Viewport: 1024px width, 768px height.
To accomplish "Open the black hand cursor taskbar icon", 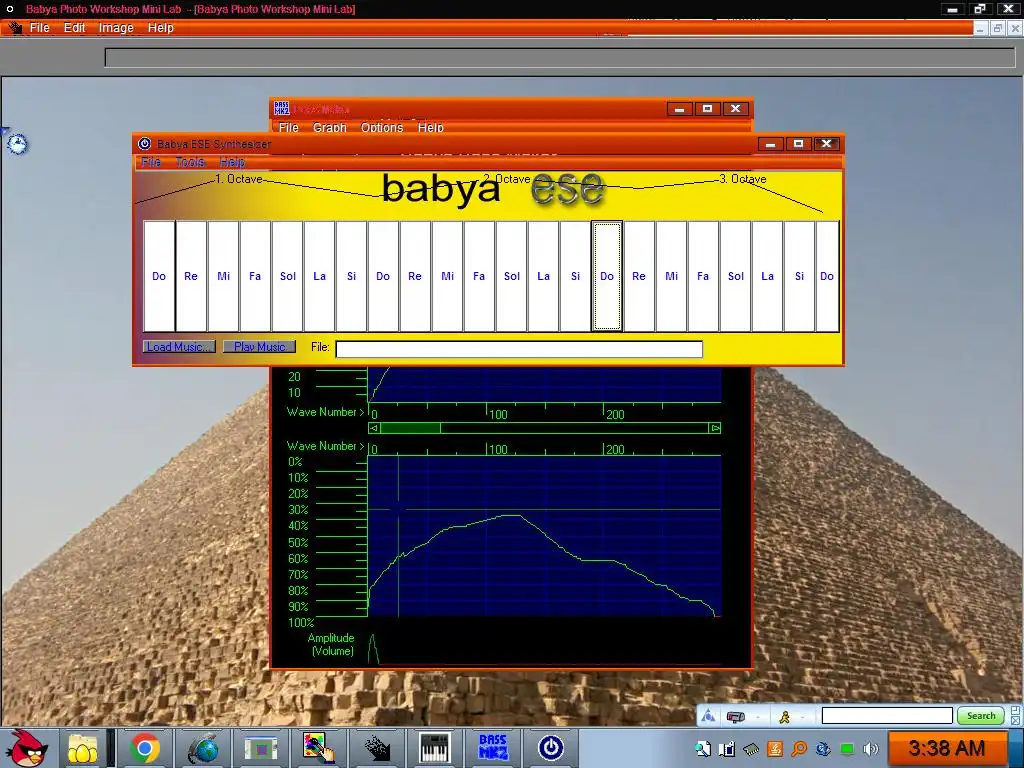I will point(377,748).
